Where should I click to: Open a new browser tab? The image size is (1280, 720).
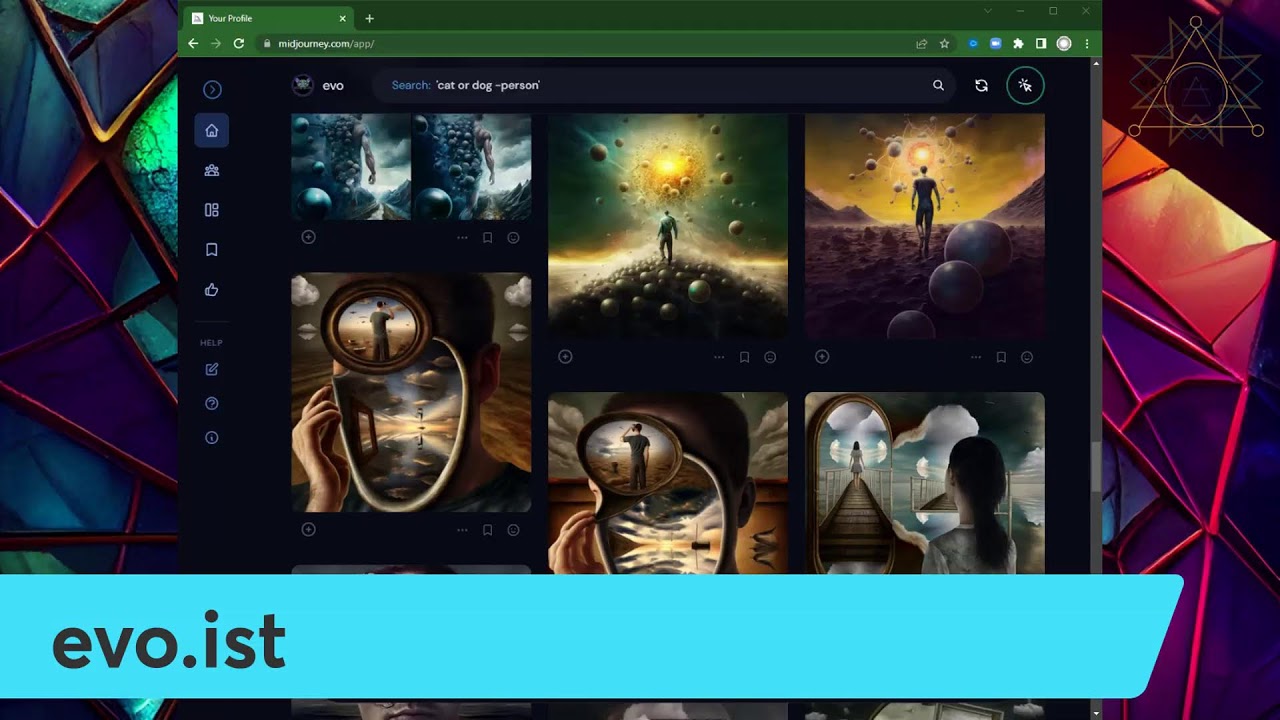point(369,18)
